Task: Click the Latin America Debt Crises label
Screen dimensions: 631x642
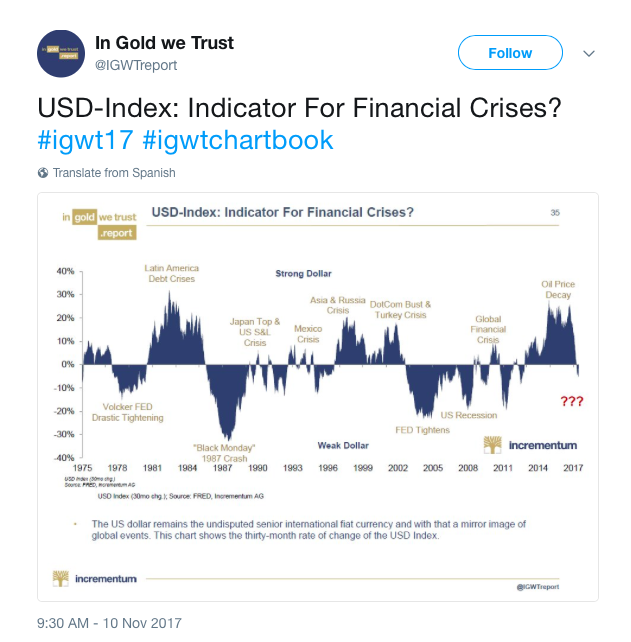Action: point(172,274)
